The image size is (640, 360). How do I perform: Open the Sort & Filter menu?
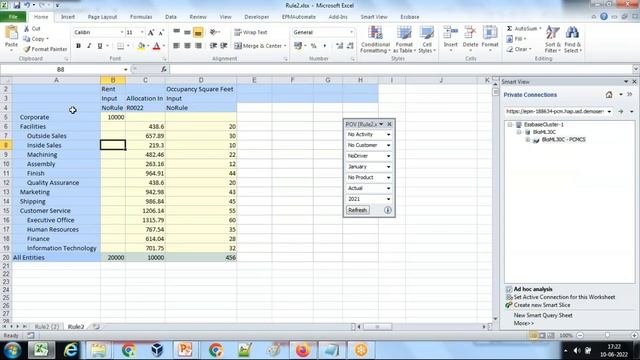(553, 40)
